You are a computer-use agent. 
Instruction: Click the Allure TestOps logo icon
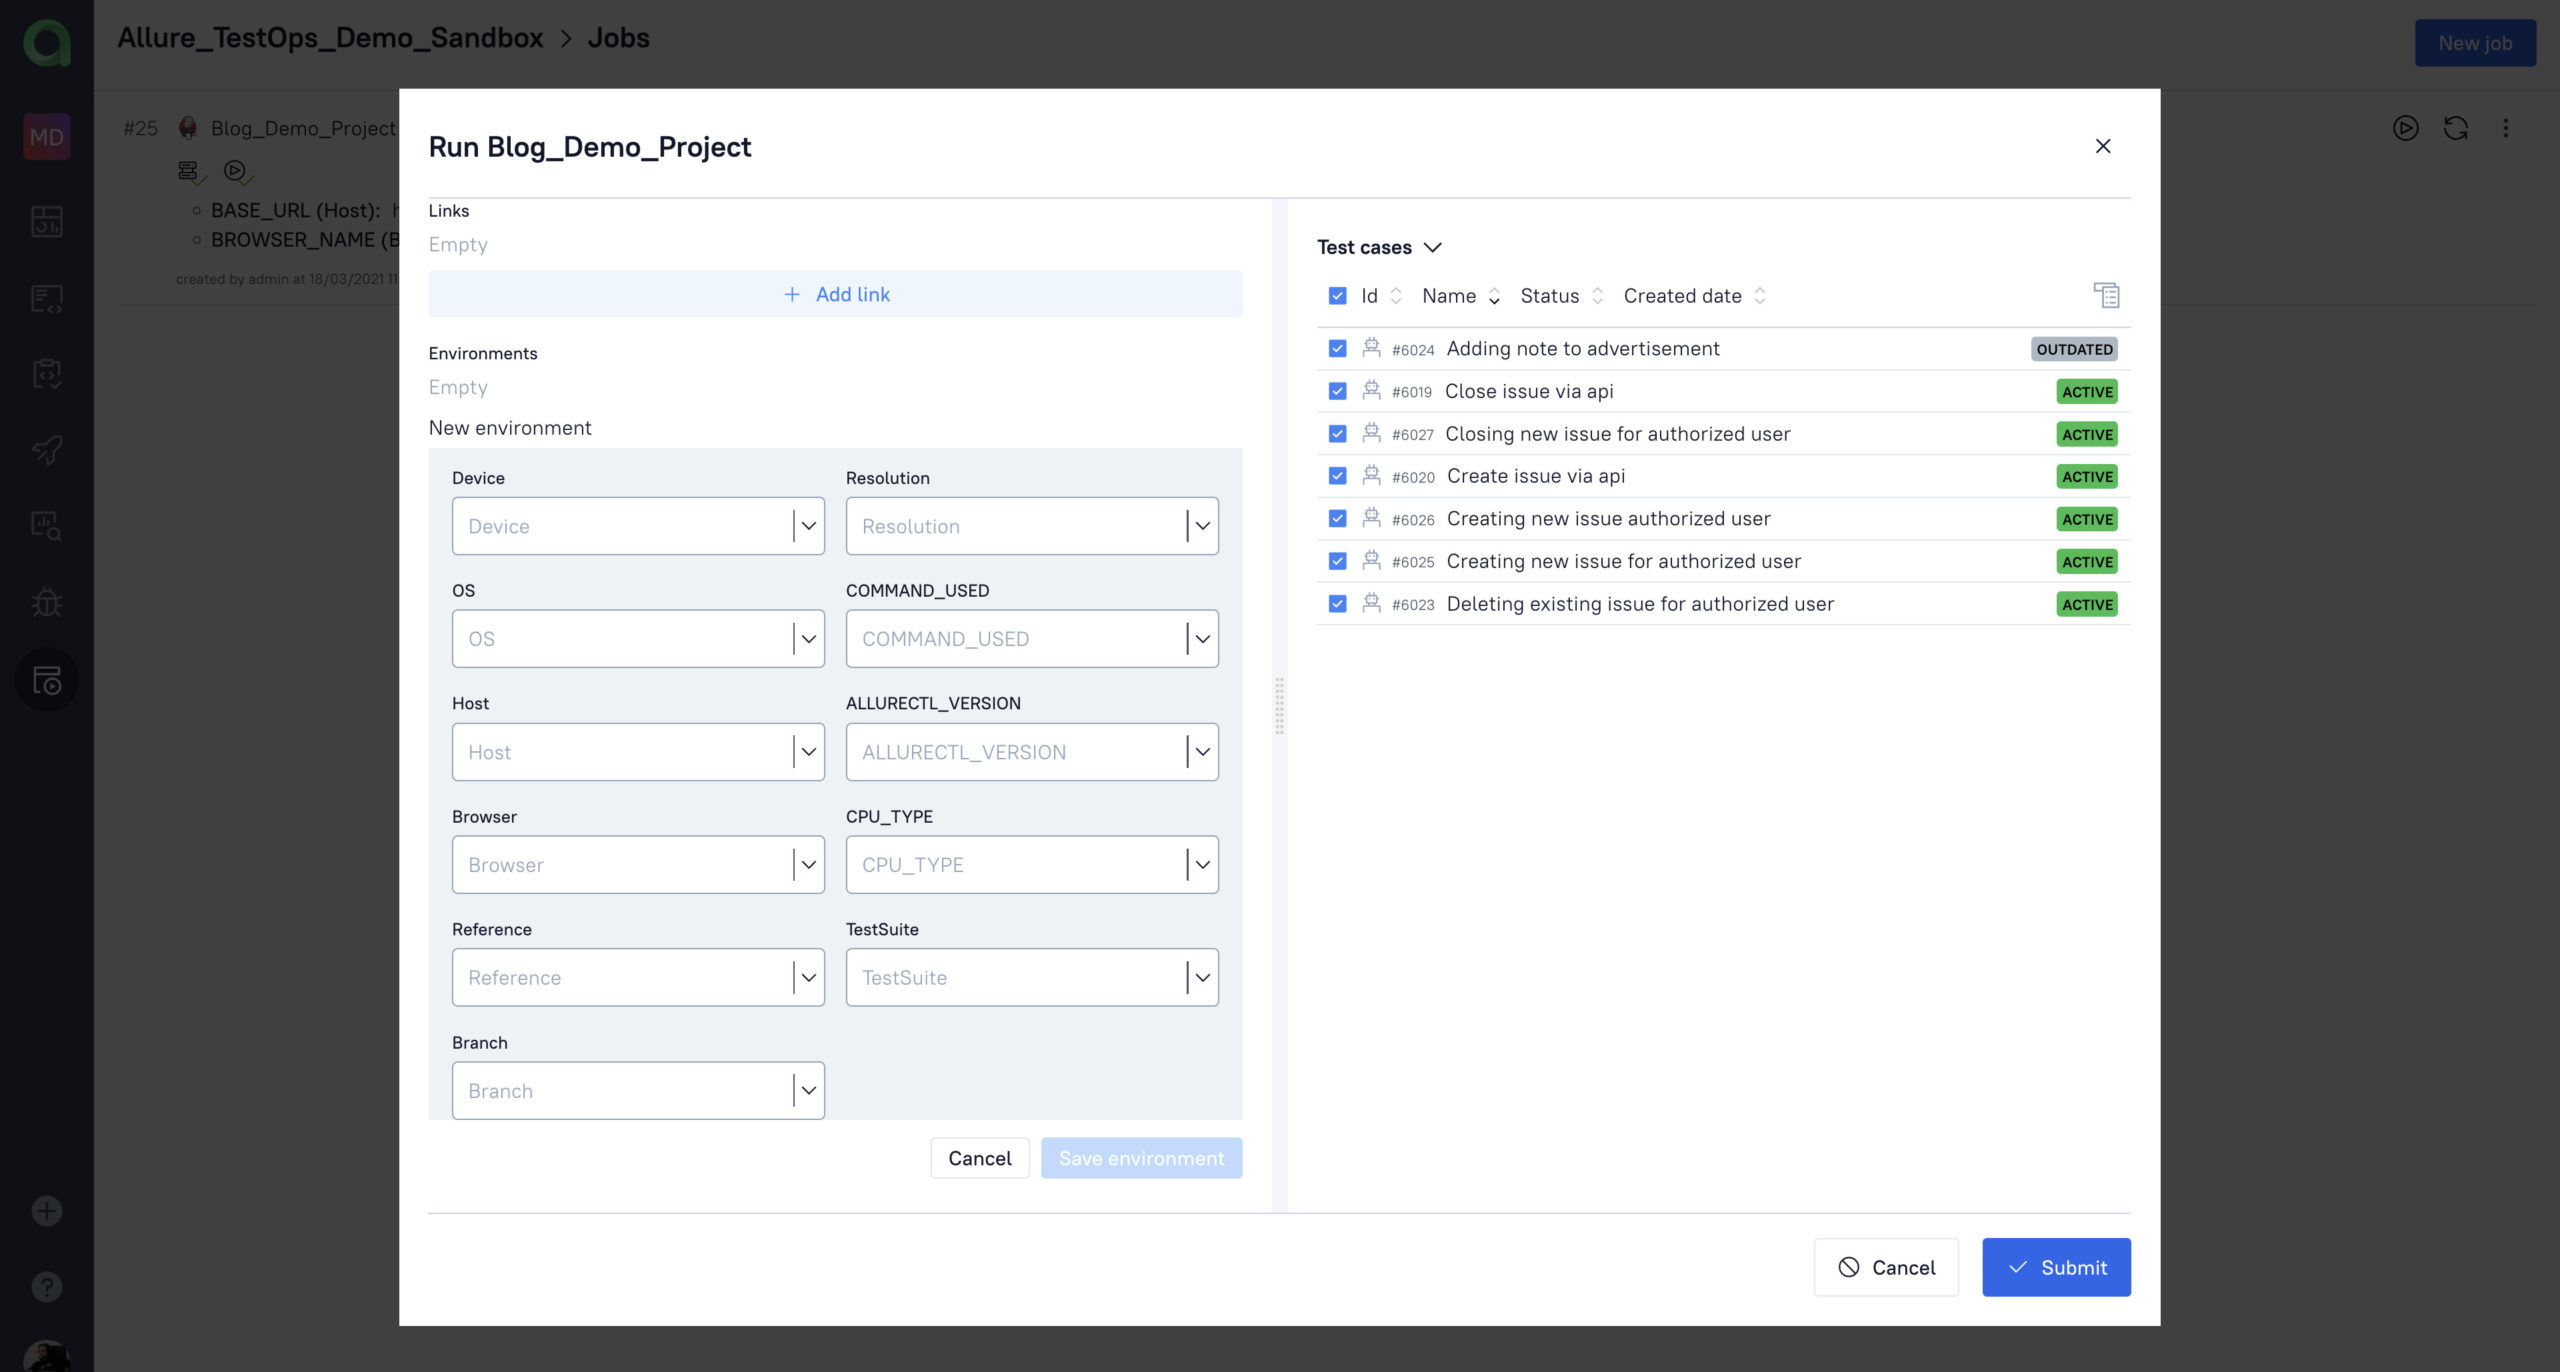46,43
